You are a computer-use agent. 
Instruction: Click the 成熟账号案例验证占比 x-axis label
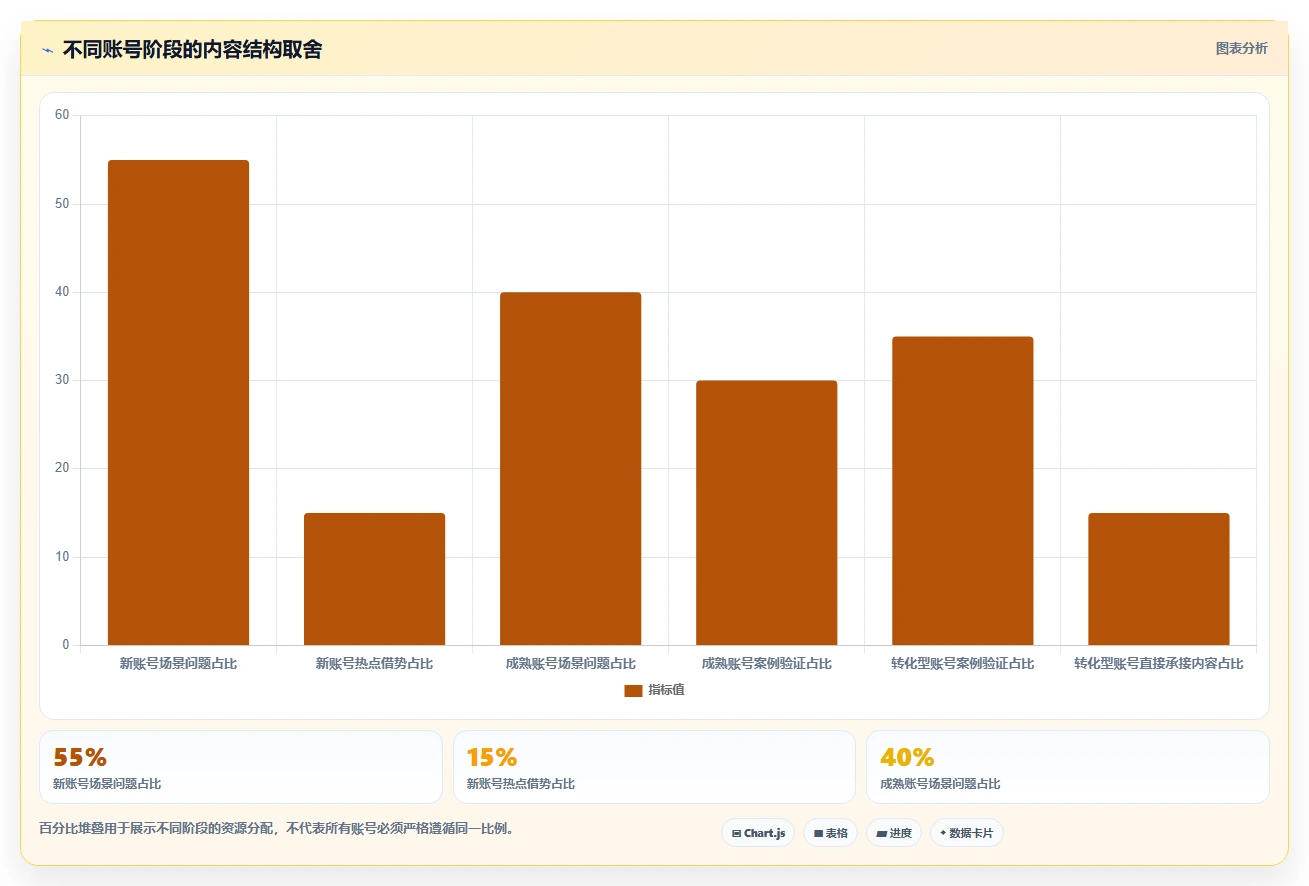pos(766,663)
